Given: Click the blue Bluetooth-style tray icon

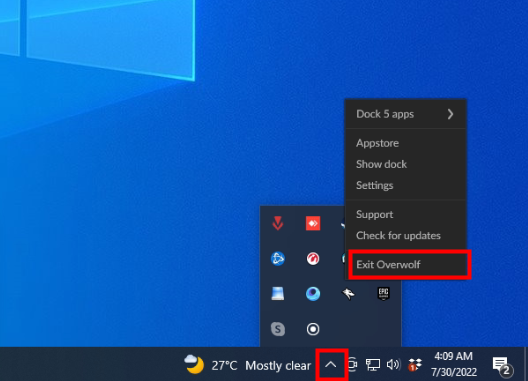Looking at the screenshot, I should 278,258.
